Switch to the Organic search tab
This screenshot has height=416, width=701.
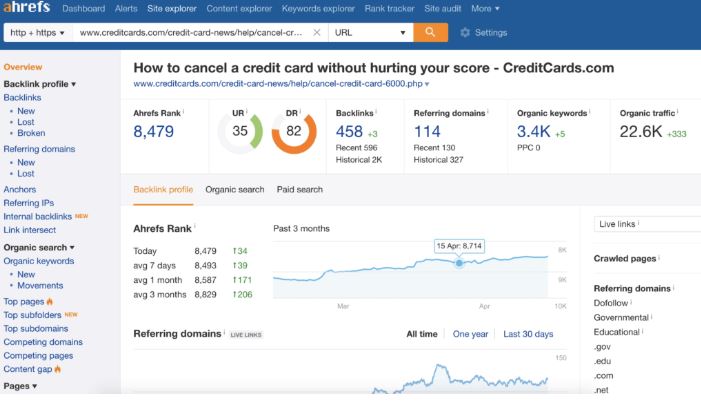coord(235,189)
